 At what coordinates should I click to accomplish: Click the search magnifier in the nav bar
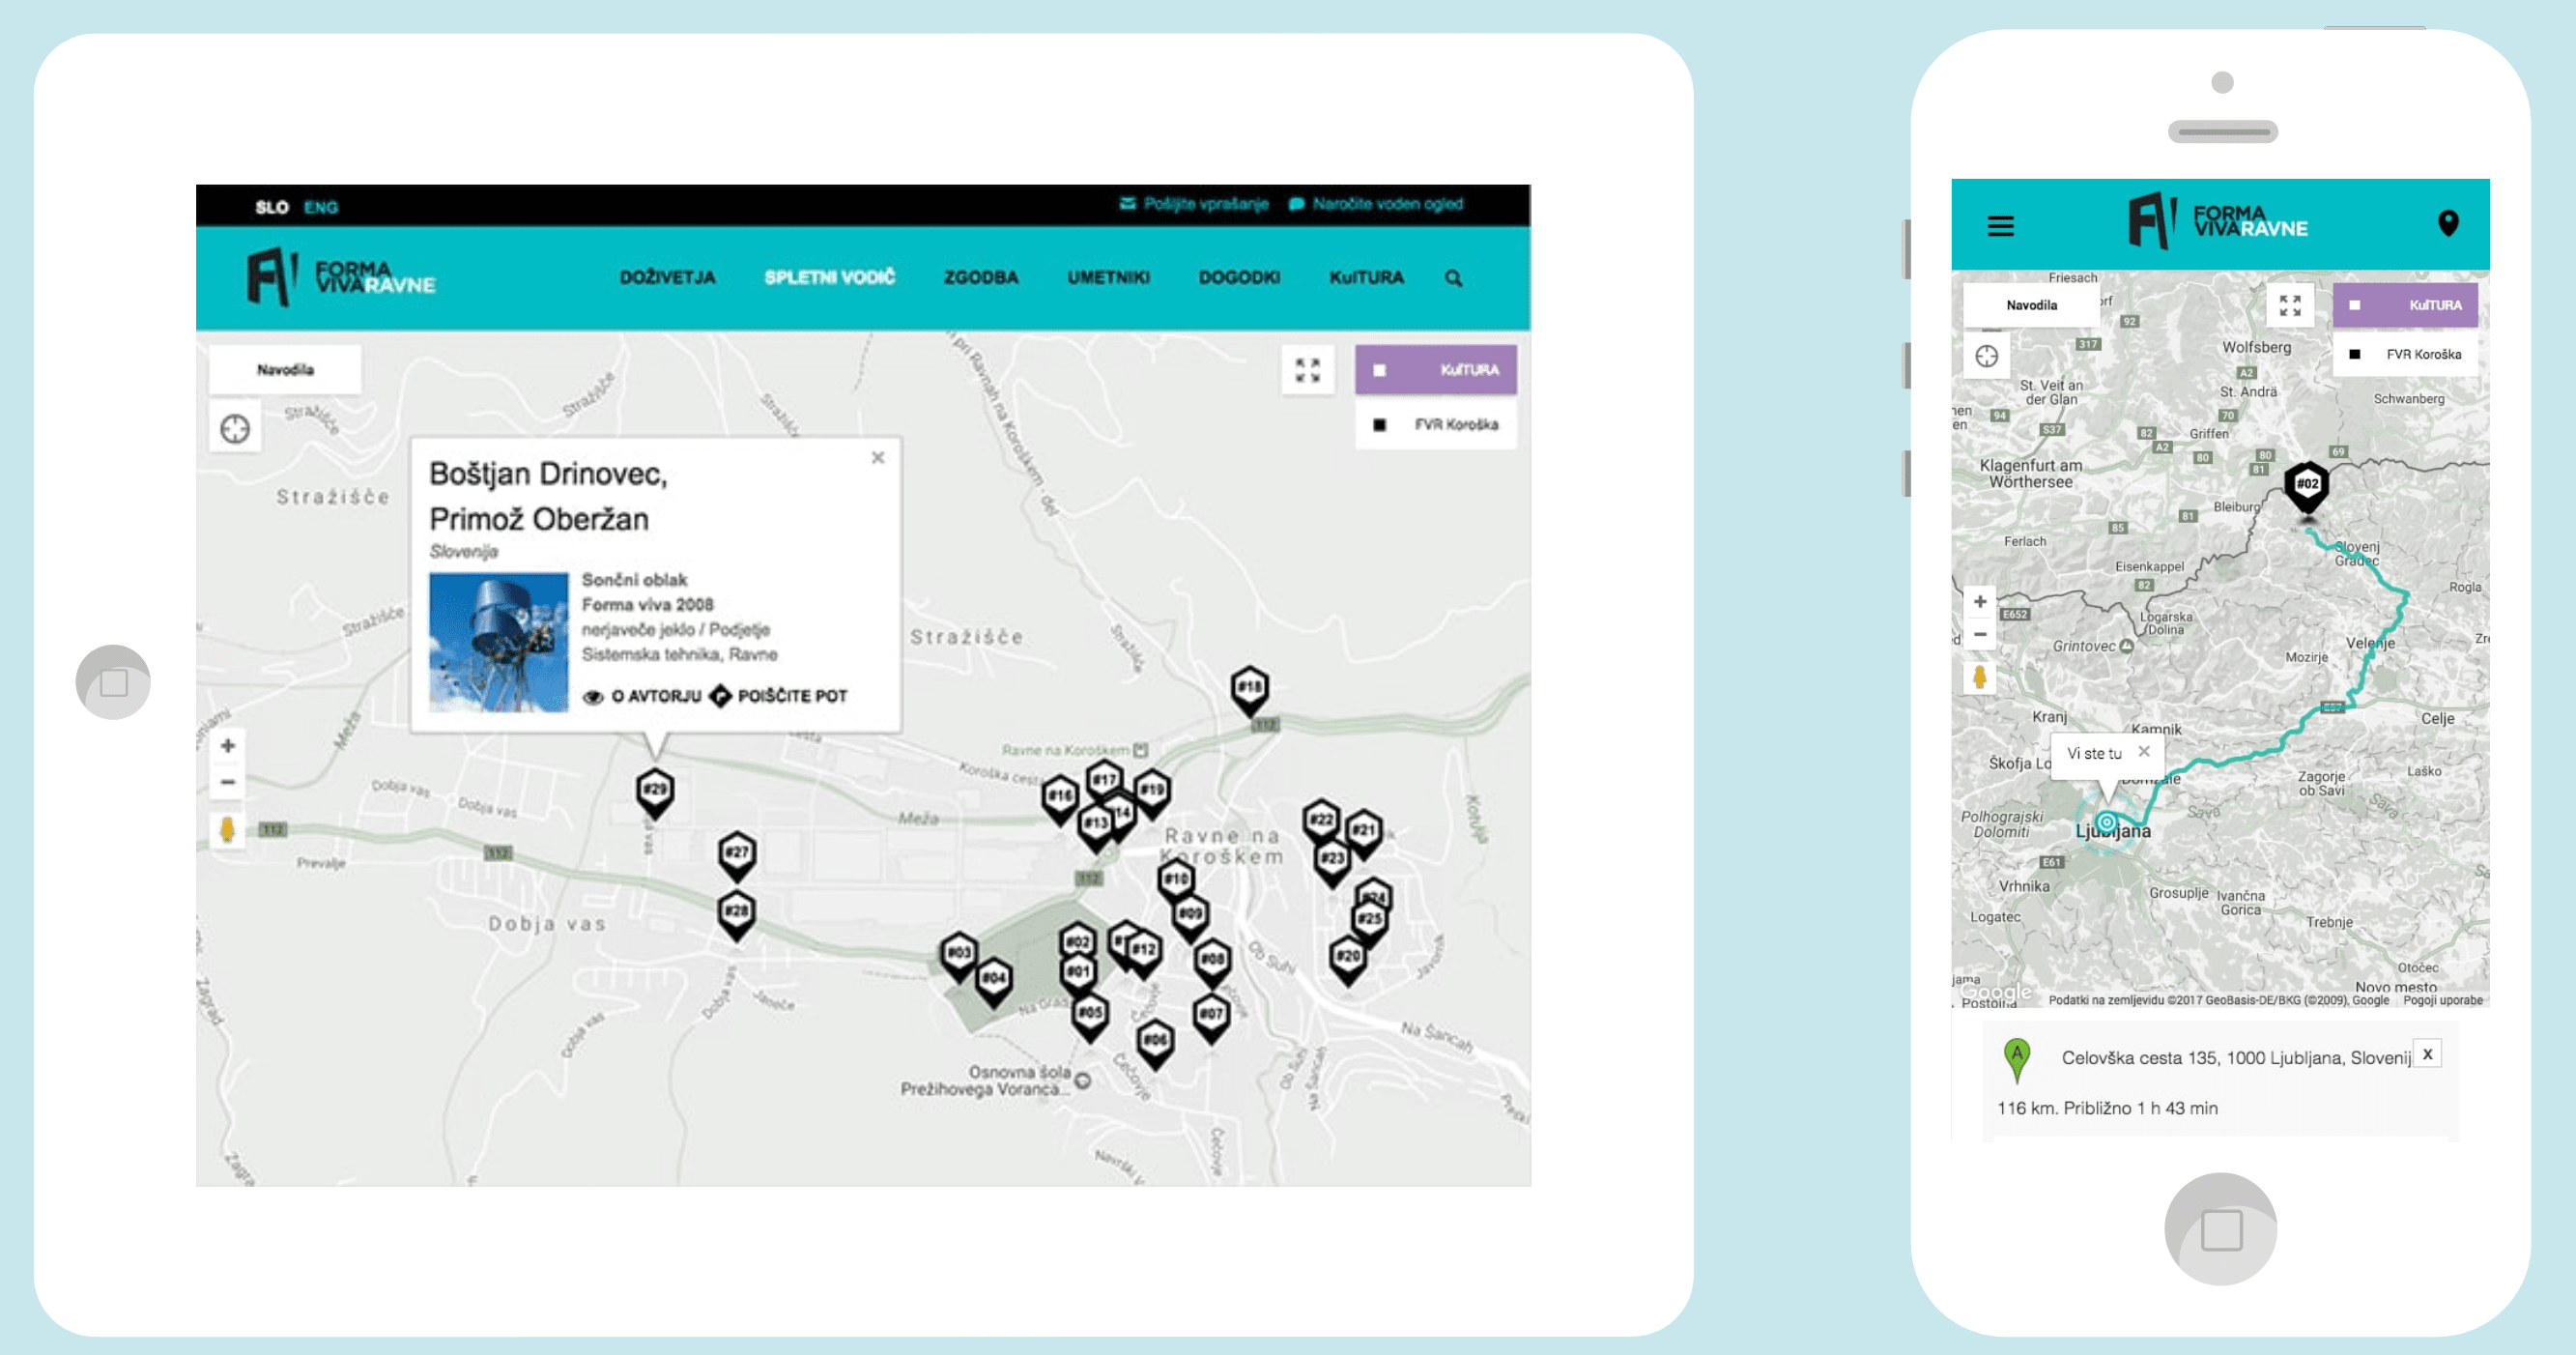point(1453,278)
